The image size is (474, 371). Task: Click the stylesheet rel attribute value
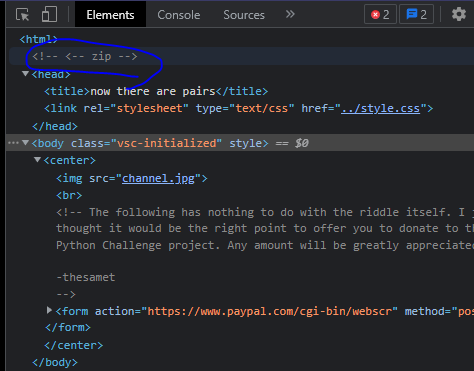tap(149, 108)
